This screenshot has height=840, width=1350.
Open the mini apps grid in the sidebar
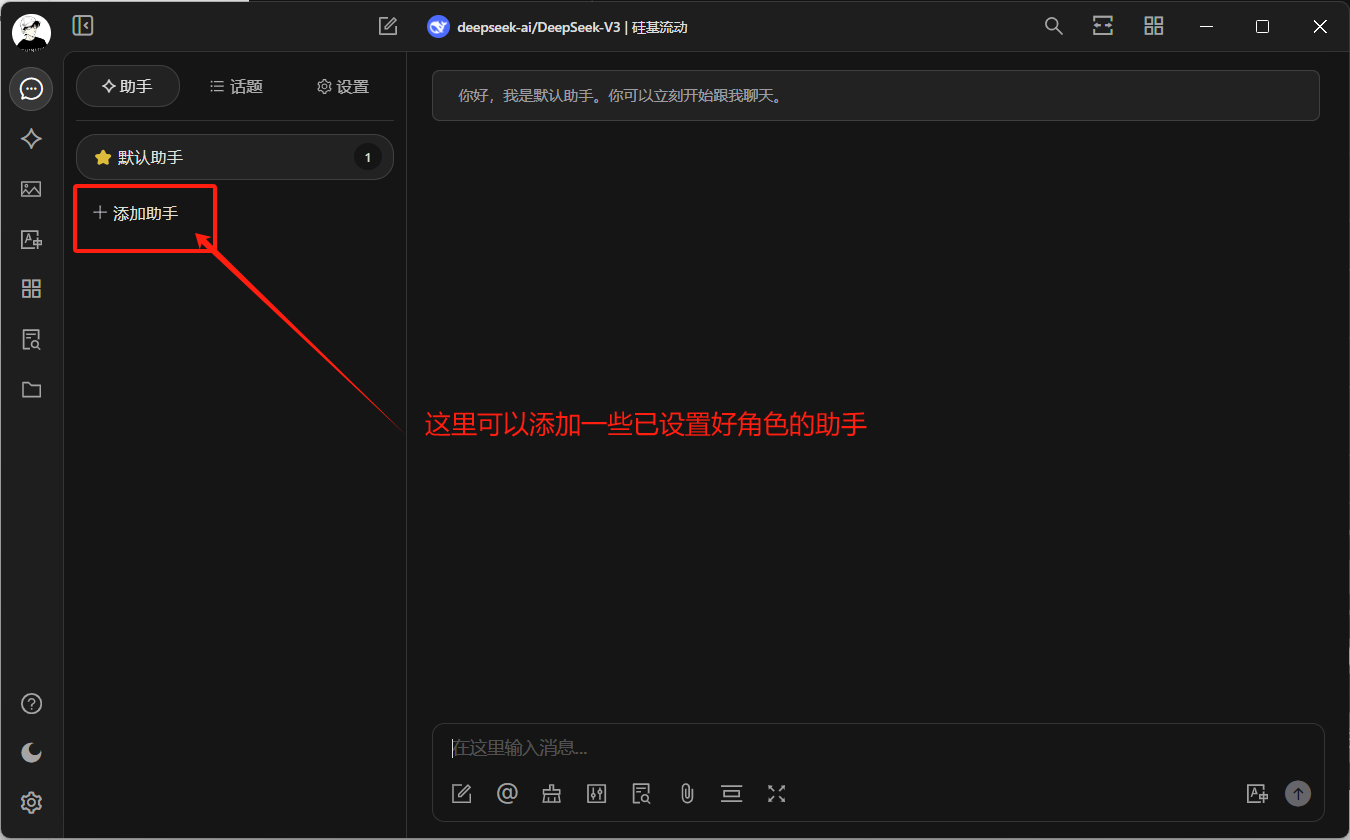[x=31, y=289]
